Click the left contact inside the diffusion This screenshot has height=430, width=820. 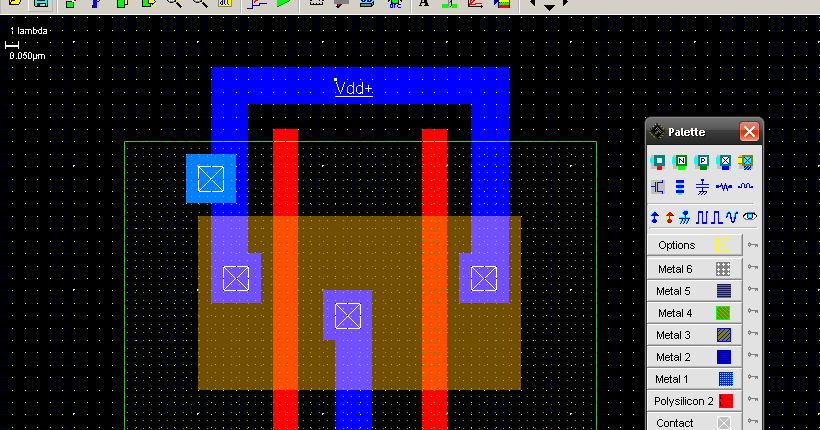click(236, 278)
